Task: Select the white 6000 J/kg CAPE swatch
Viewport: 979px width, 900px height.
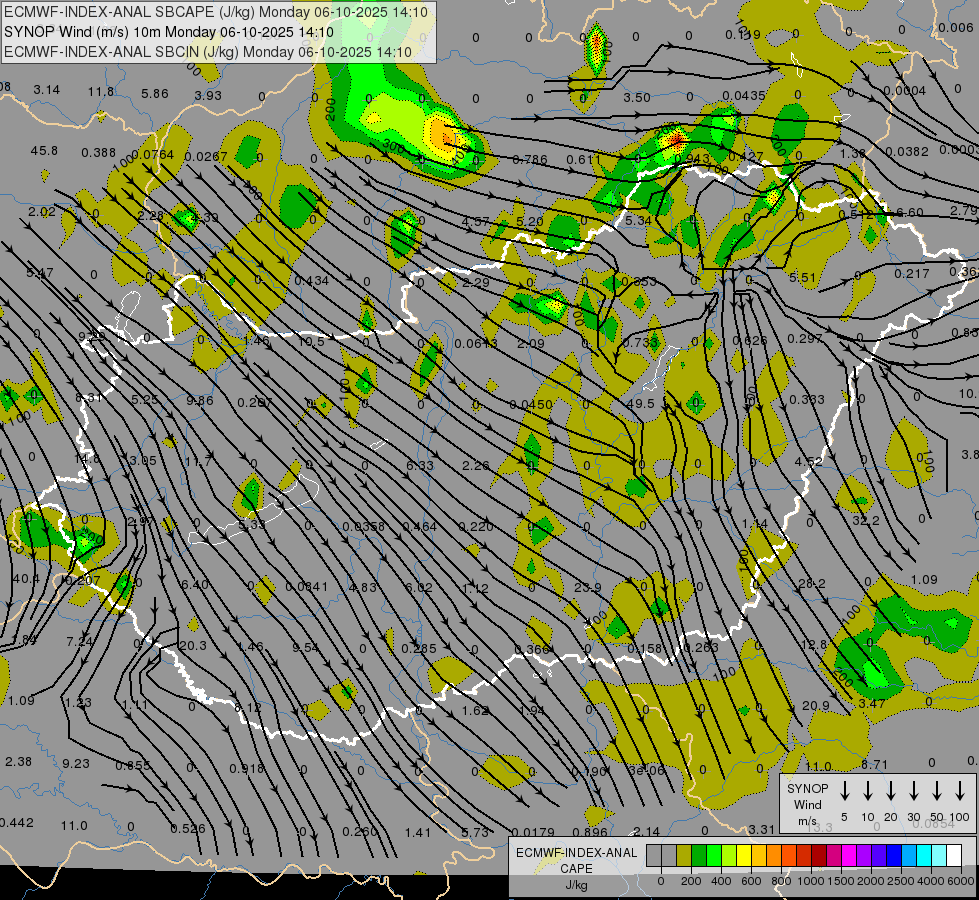Action: point(955,855)
